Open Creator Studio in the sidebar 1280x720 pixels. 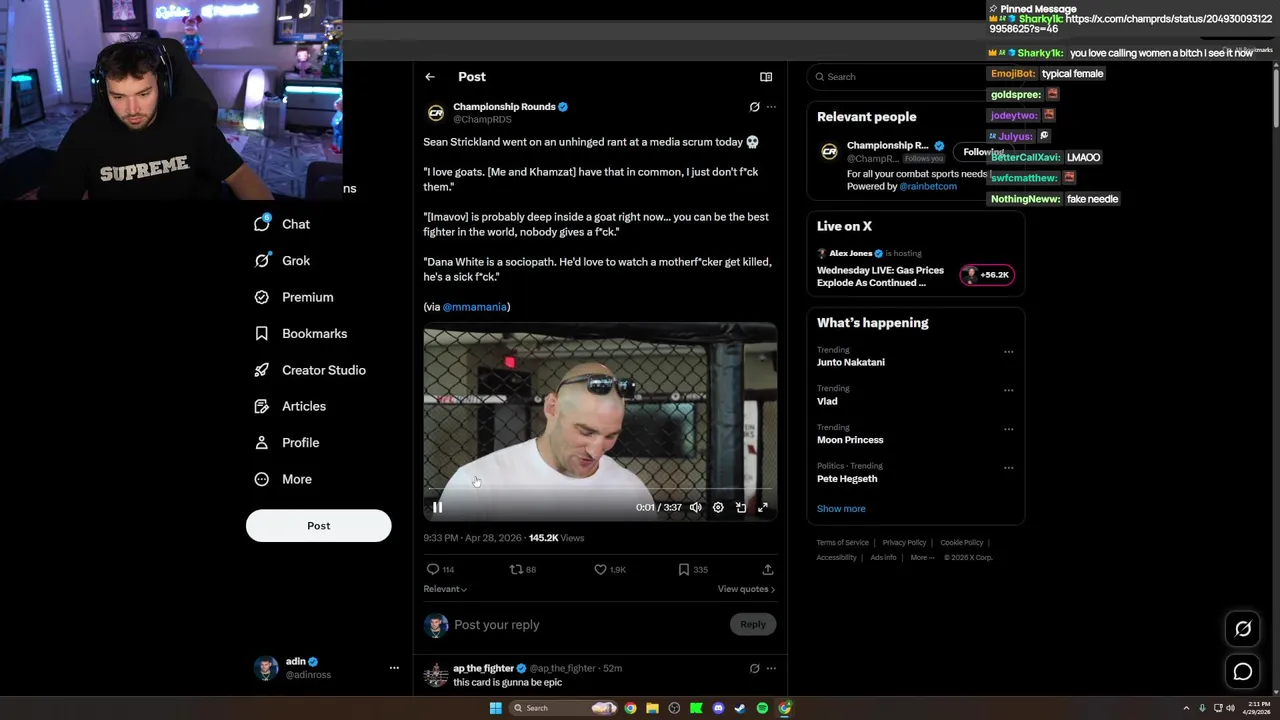[x=310, y=370]
